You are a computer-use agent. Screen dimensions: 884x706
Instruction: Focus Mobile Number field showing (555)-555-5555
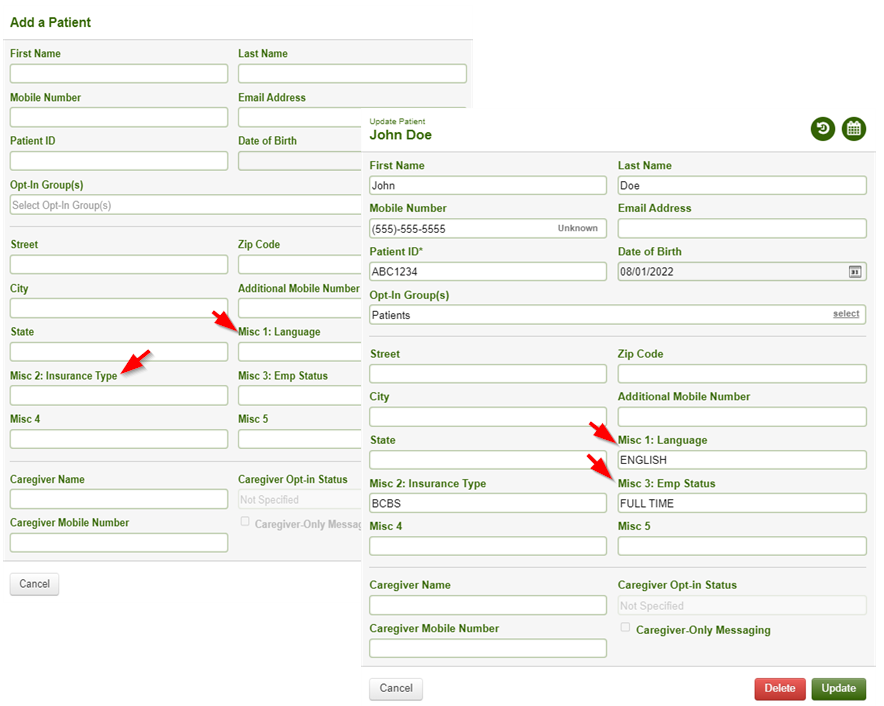pyautogui.click(x=488, y=228)
